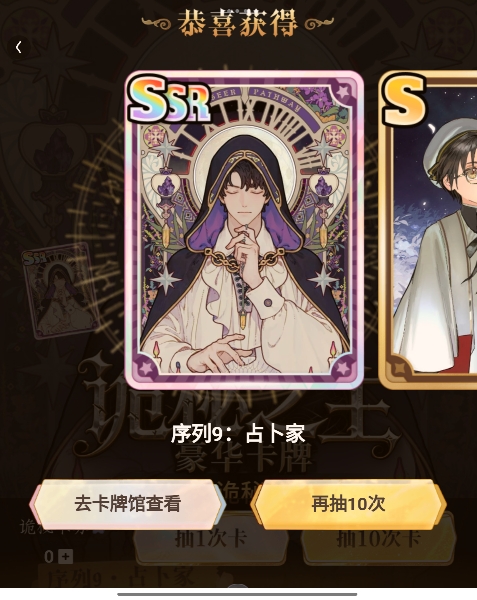Screen dimensions: 477x600
Task: Click the dimmed small SSR card thumbnail
Action: [x=60, y=290]
